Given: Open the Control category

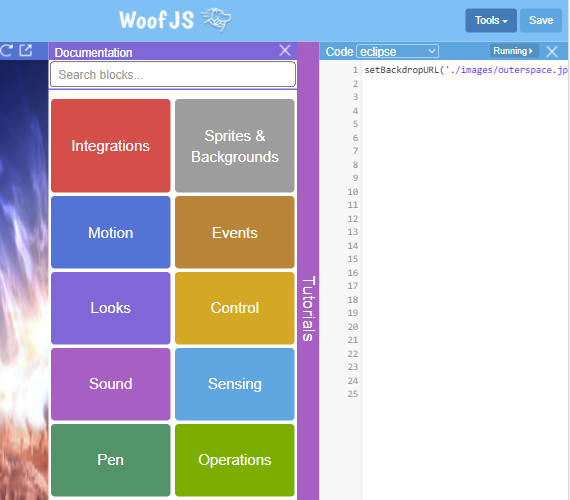Looking at the screenshot, I should (235, 308).
